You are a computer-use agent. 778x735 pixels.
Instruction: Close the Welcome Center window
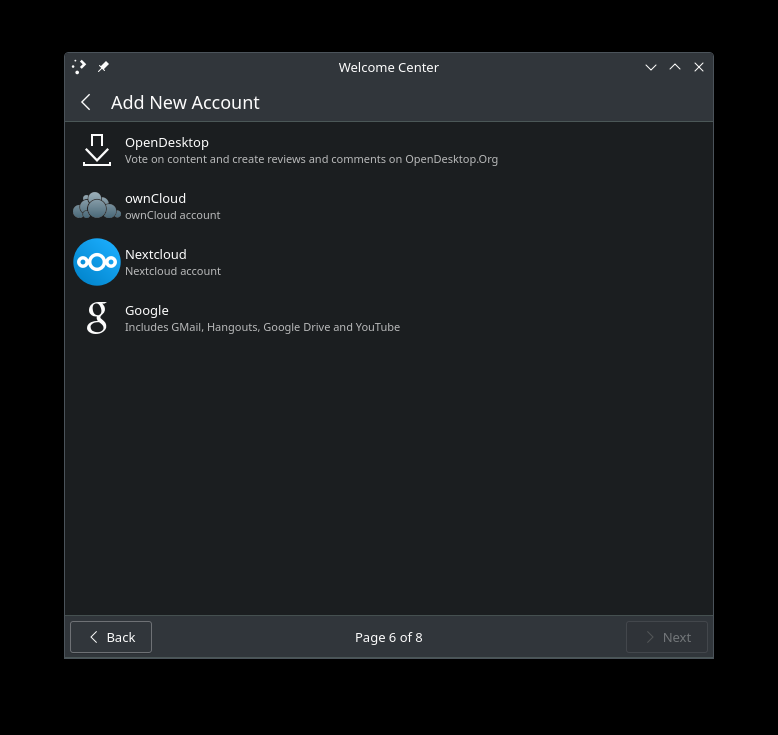point(699,67)
